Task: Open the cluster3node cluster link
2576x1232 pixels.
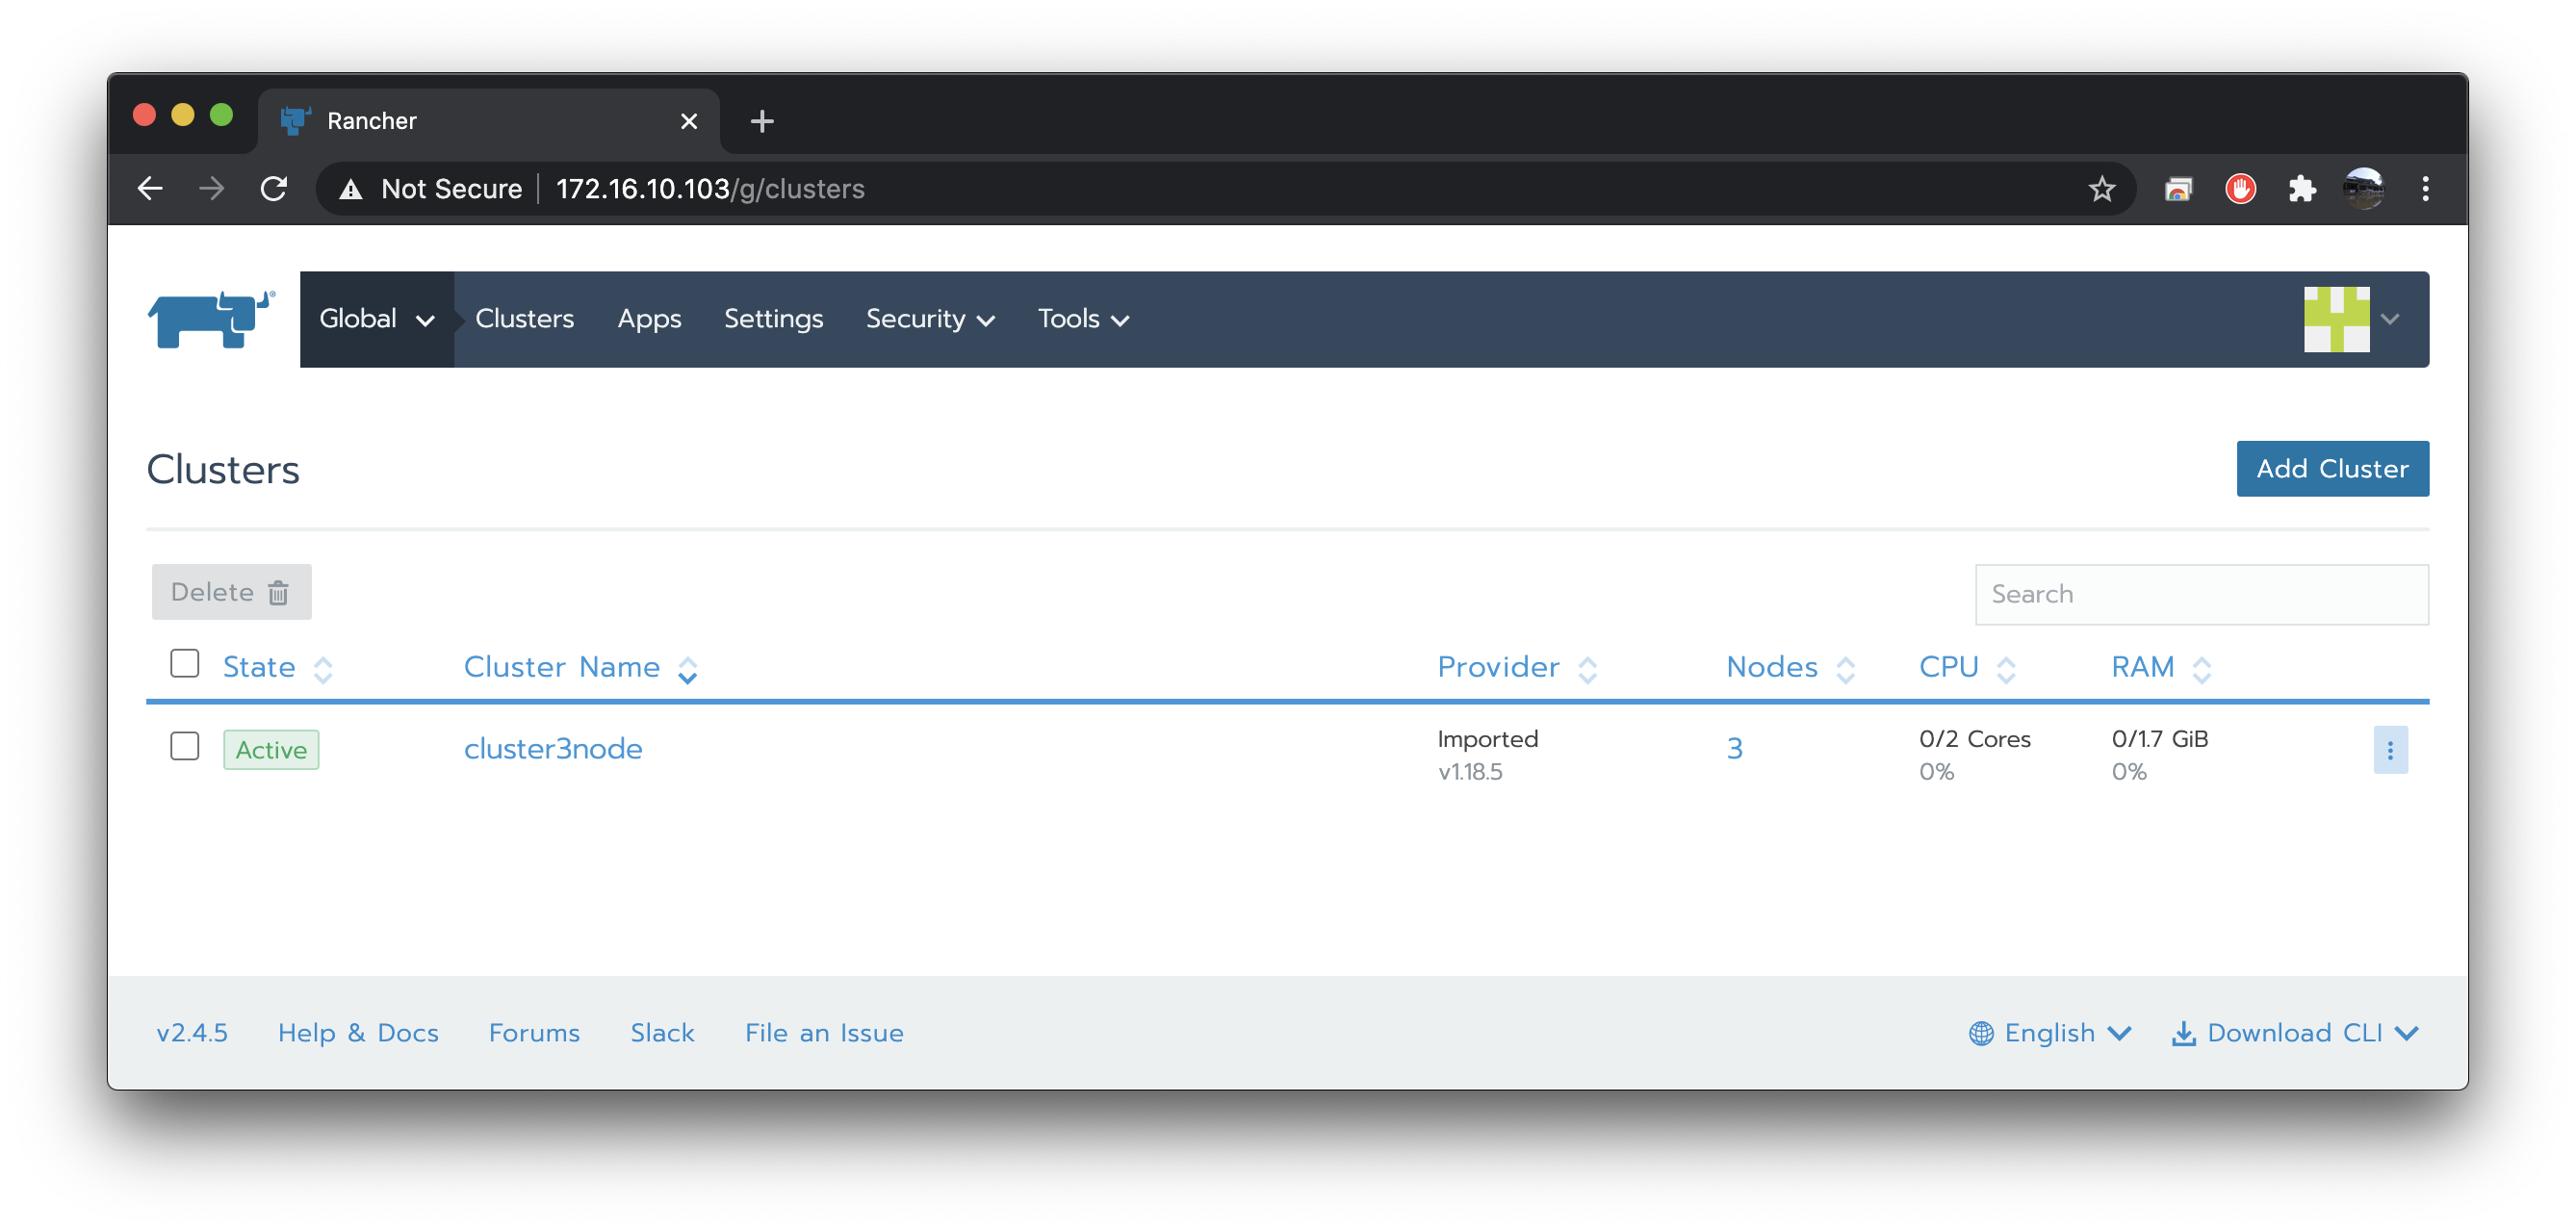Action: coord(553,749)
